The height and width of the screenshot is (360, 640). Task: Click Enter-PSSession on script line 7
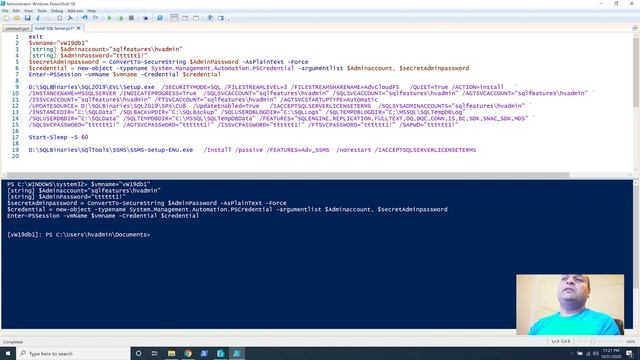(x=55, y=74)
